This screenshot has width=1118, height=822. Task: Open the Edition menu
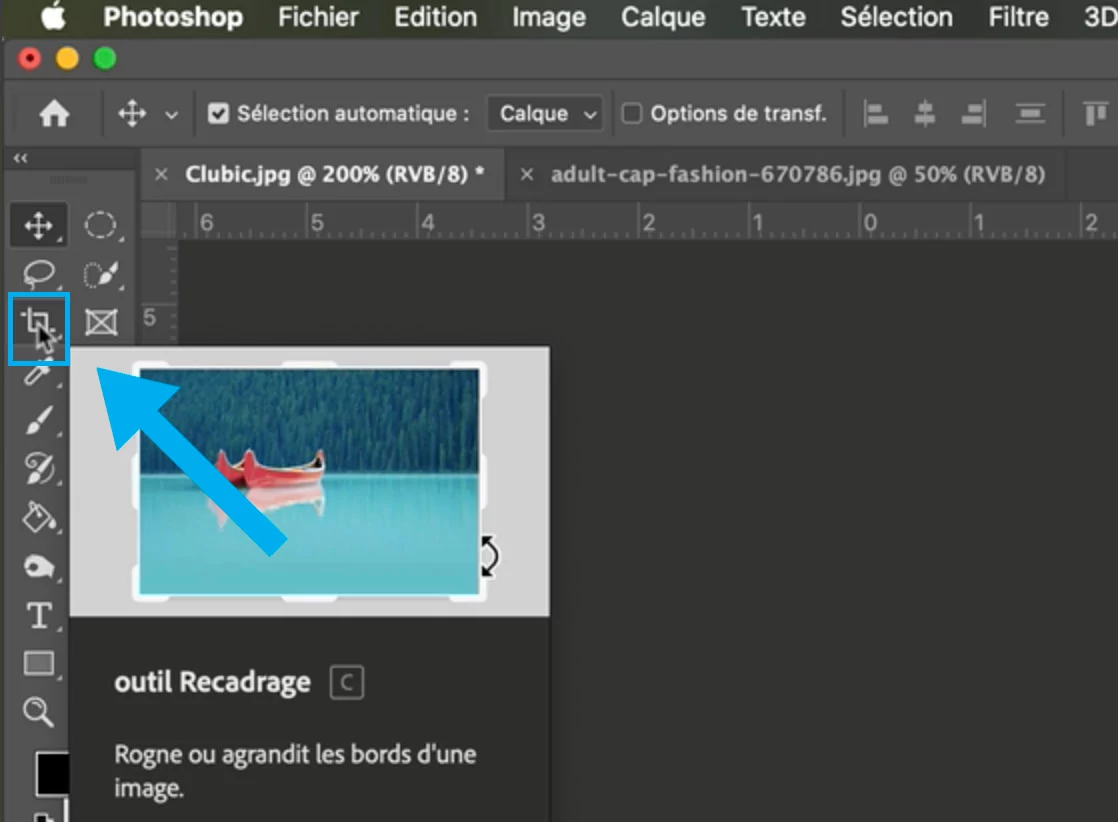(436, 17)
